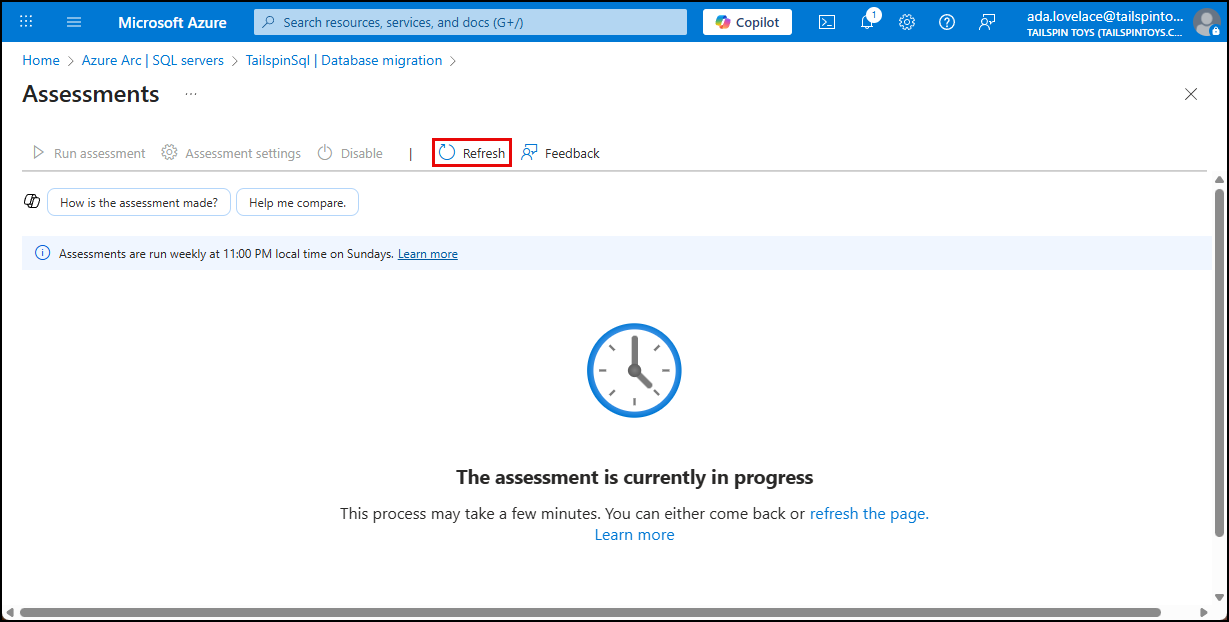This screenshot has height=622, width=1229.
Task: Open the notifications bell
Action: pyautogui.click(x=866, y=21)
